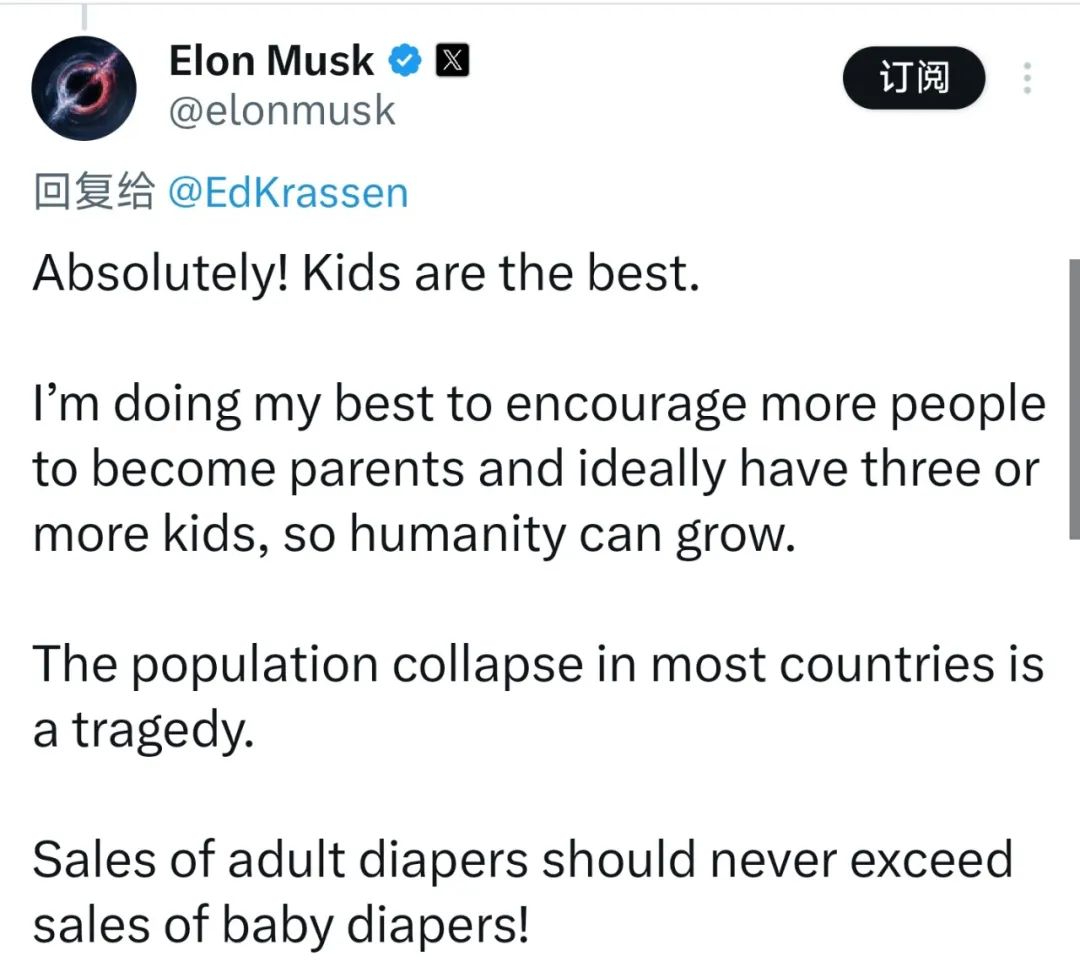
Task: Click the line starting "The population collapse"
Action: coord(539,665)
